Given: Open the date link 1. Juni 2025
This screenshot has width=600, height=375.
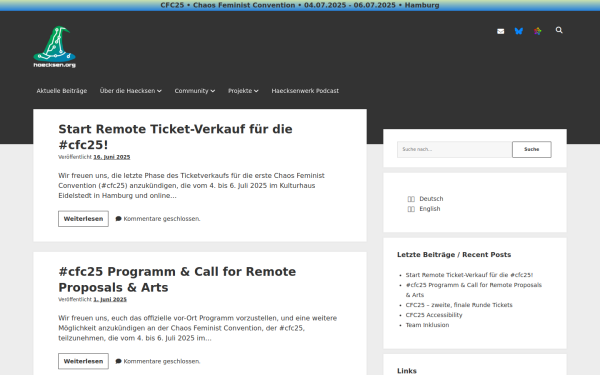Looking at the screenshot, I should (x=110, y=299).
